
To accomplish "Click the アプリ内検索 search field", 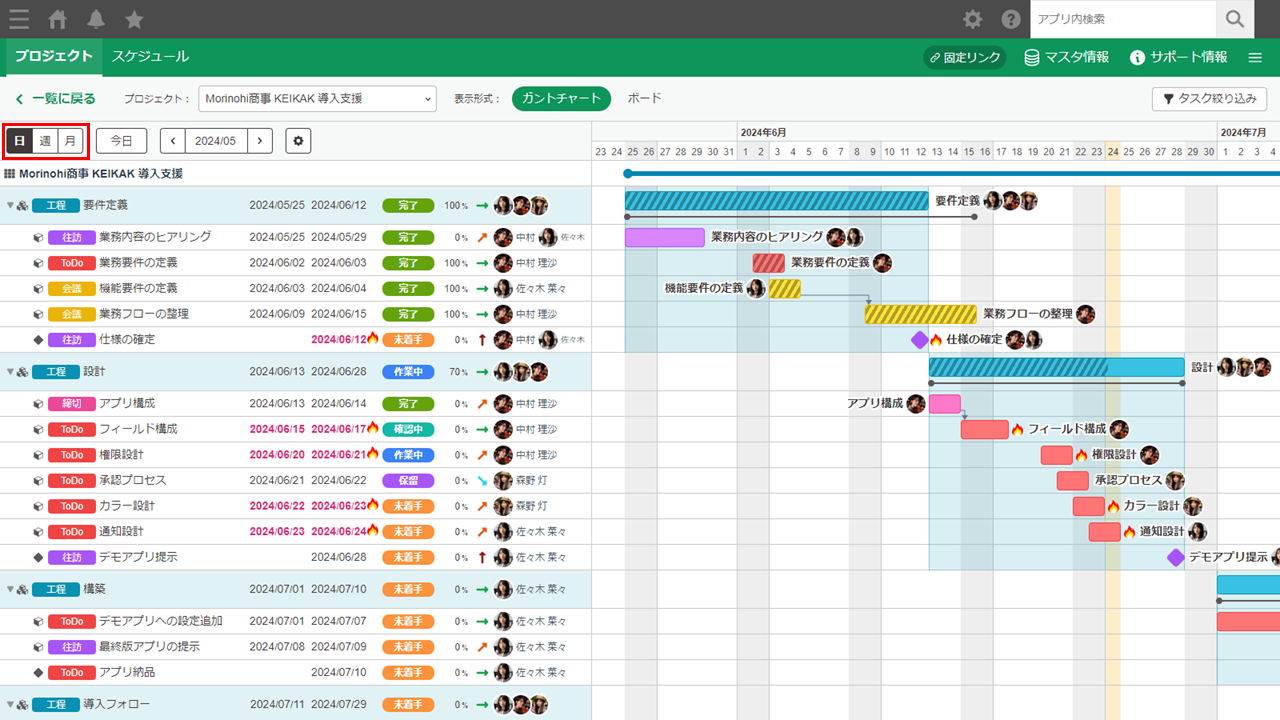I will click(1122, 19).
